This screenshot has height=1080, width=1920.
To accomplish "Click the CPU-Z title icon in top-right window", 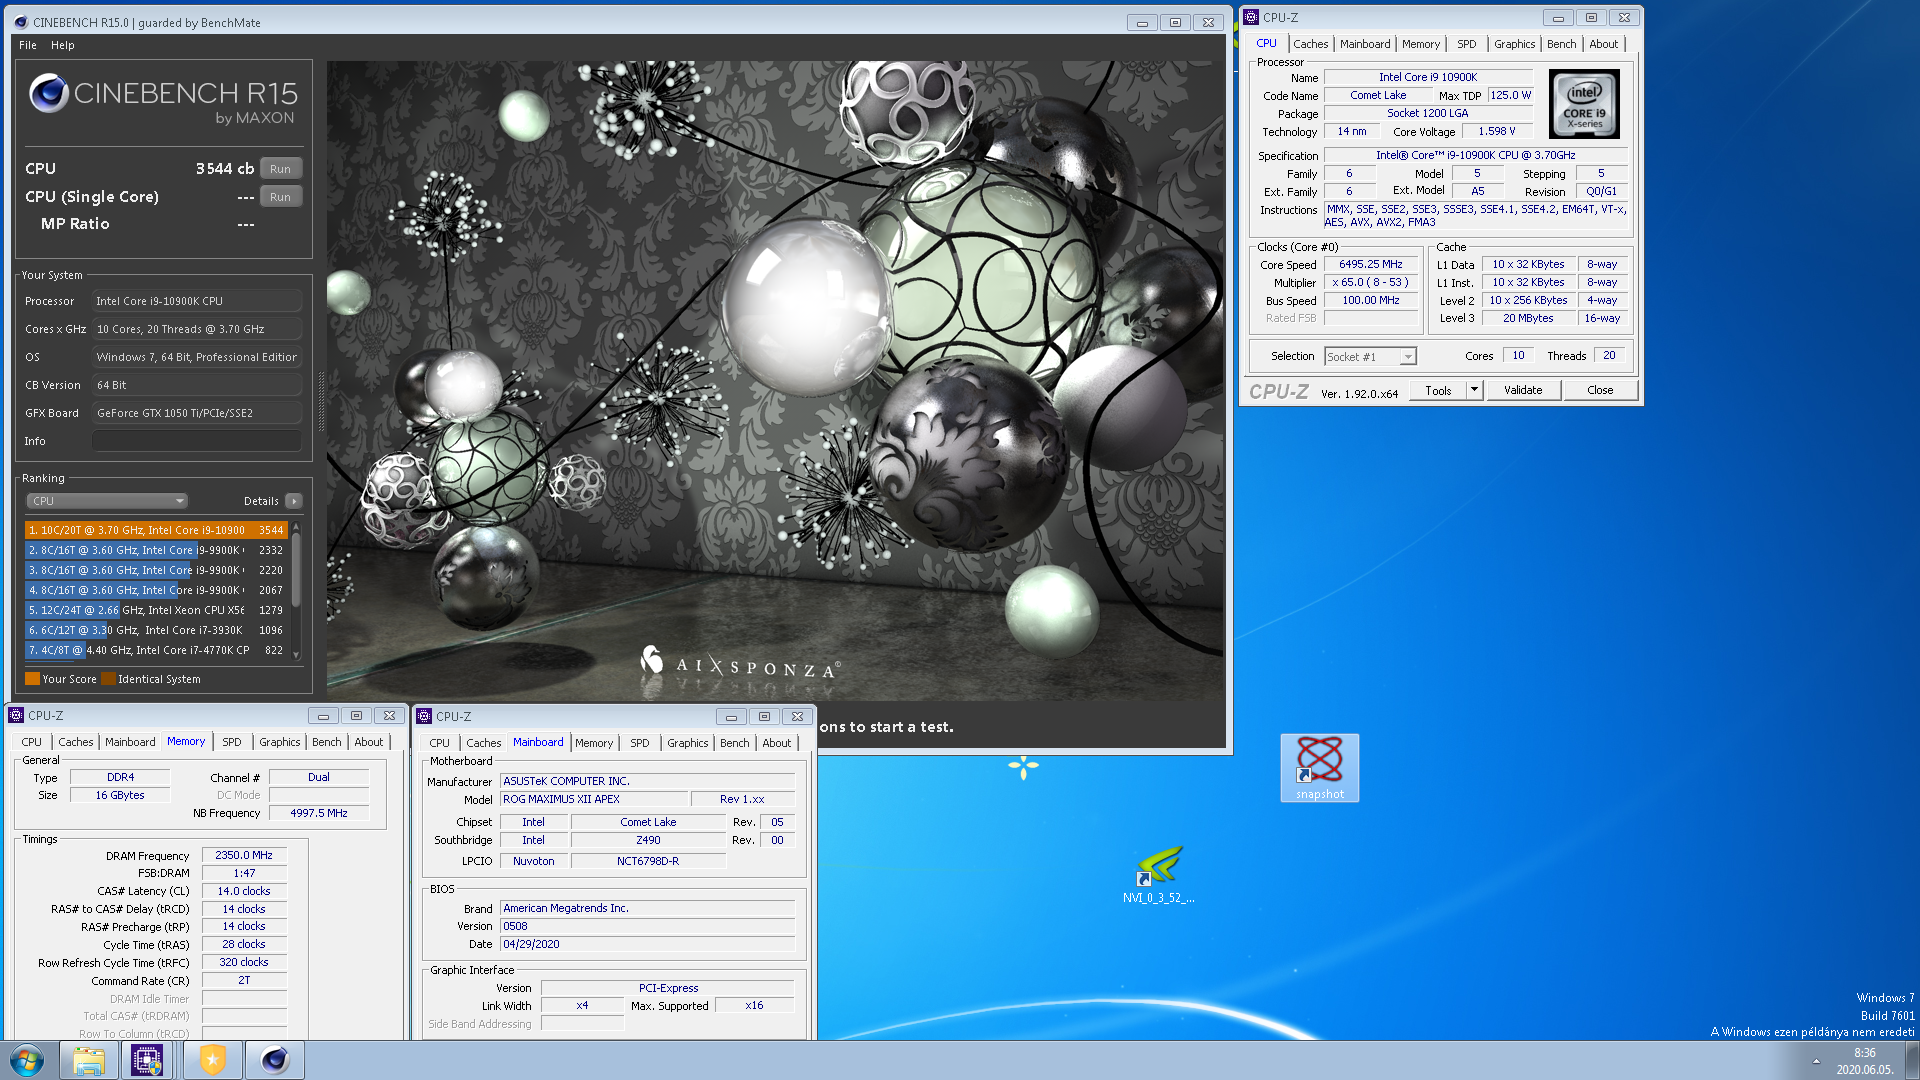I will (x=1251, y=17).
